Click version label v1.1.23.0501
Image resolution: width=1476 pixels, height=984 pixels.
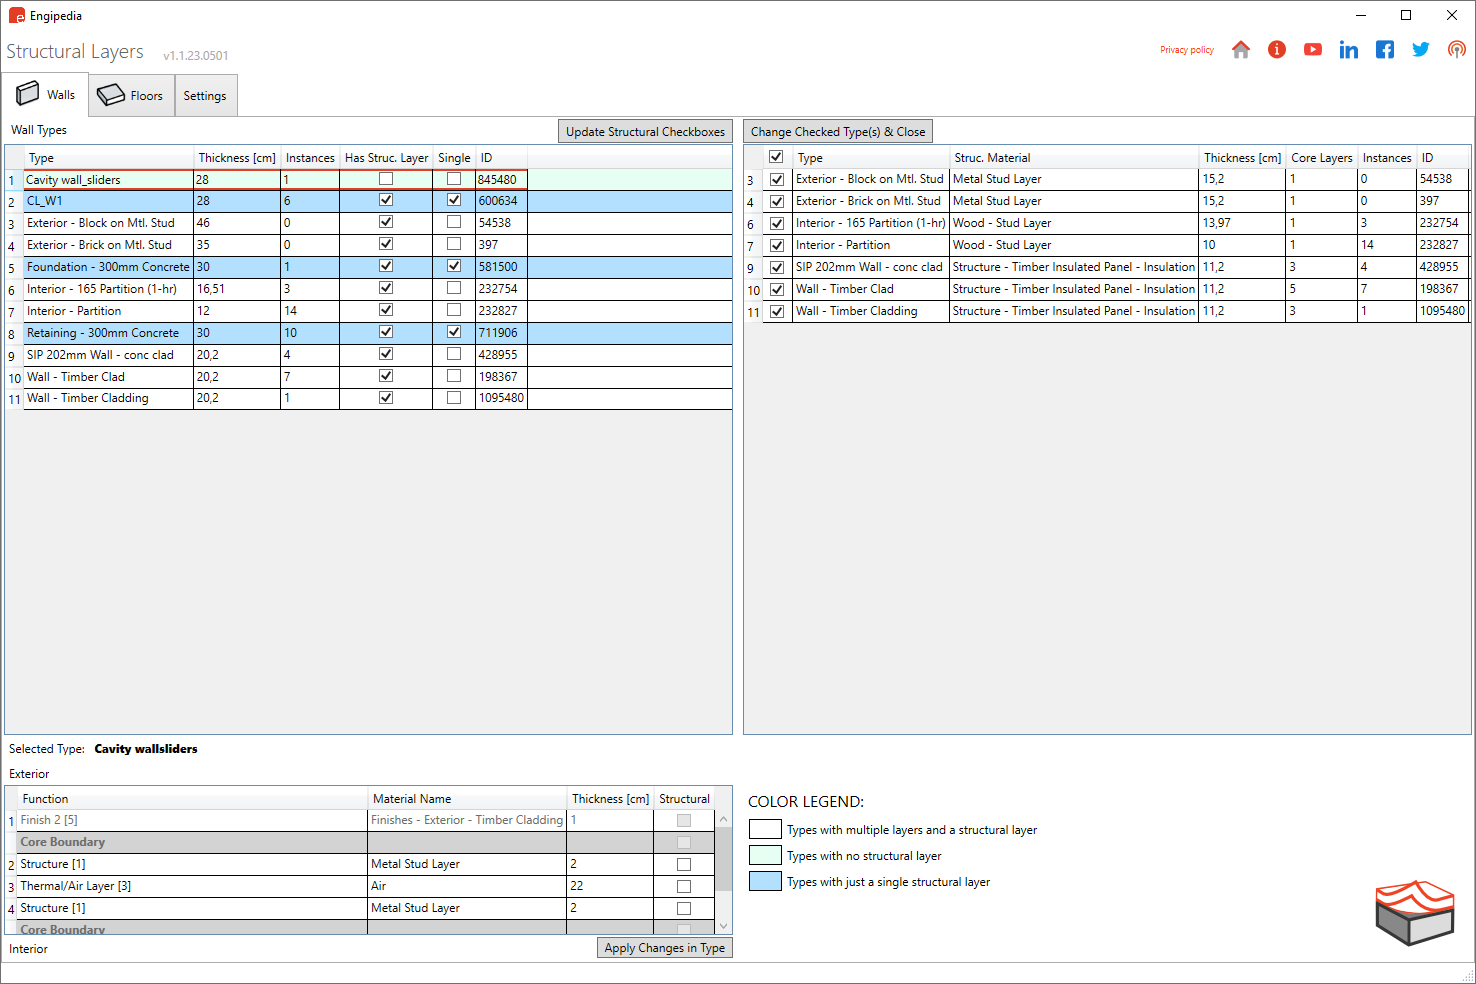(196, 56)
